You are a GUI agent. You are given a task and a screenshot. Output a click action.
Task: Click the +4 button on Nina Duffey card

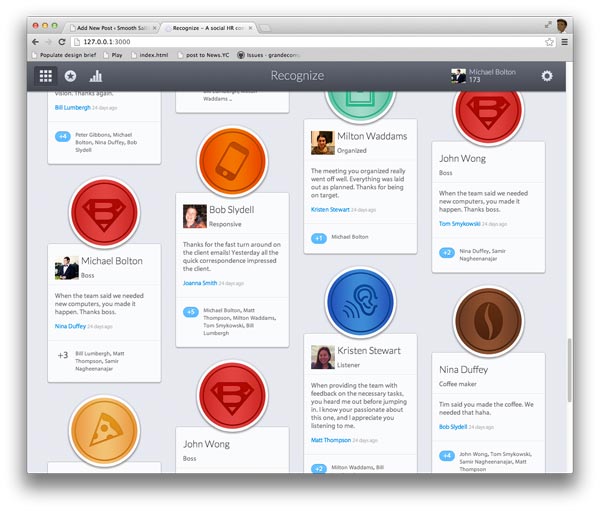click(447, 455)
